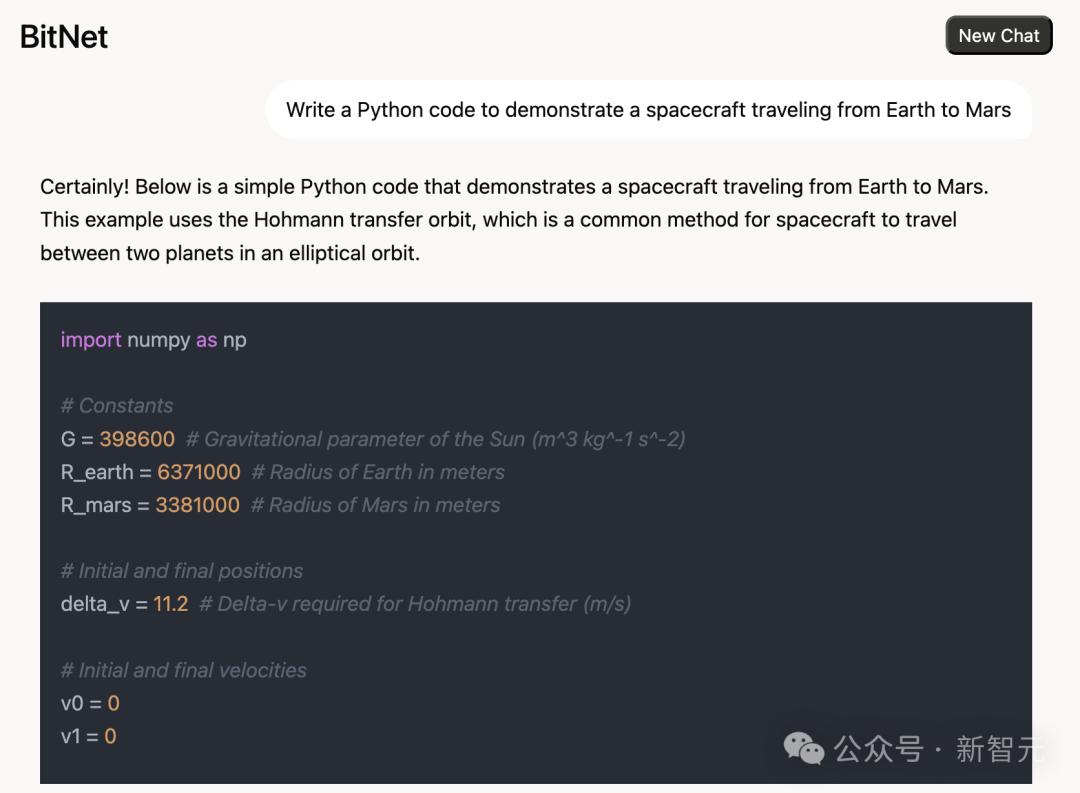Click the number 3381000 in code

(198, 505)
